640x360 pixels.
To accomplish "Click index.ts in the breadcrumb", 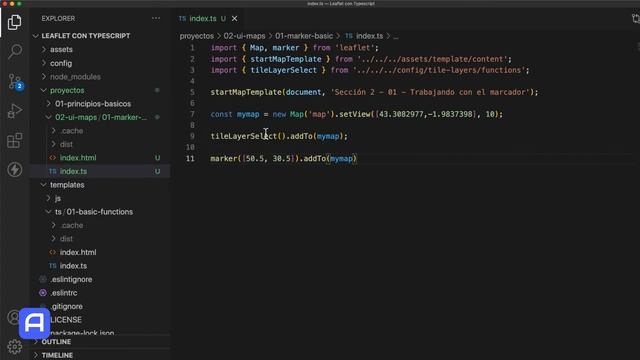I will click(369, 36).
